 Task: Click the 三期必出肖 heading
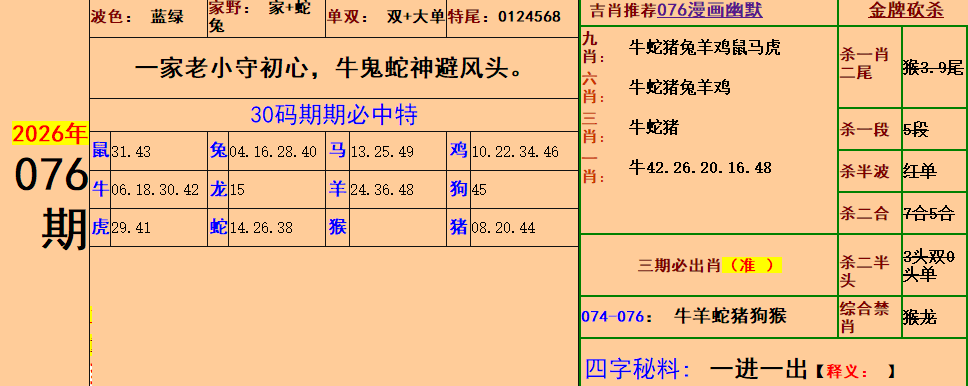(x=679, y=265)
